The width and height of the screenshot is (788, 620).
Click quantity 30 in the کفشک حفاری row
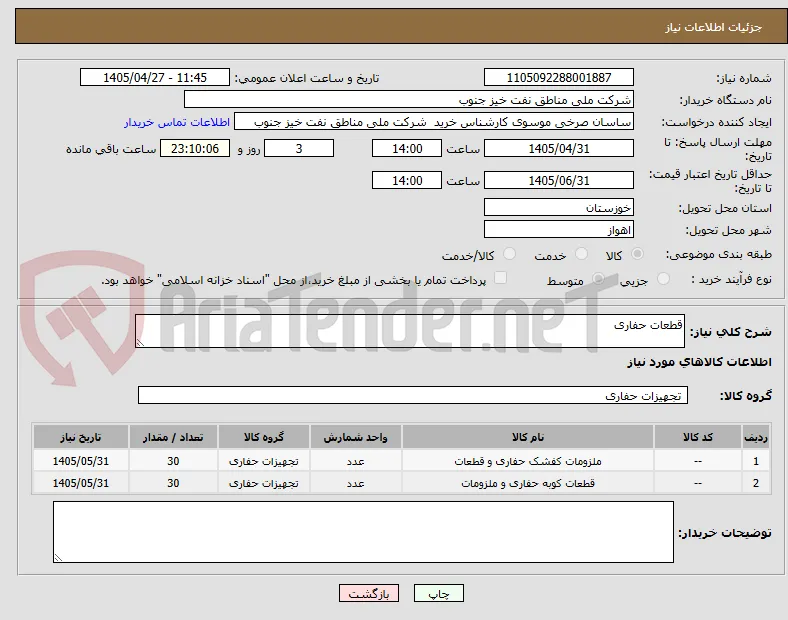173,461
